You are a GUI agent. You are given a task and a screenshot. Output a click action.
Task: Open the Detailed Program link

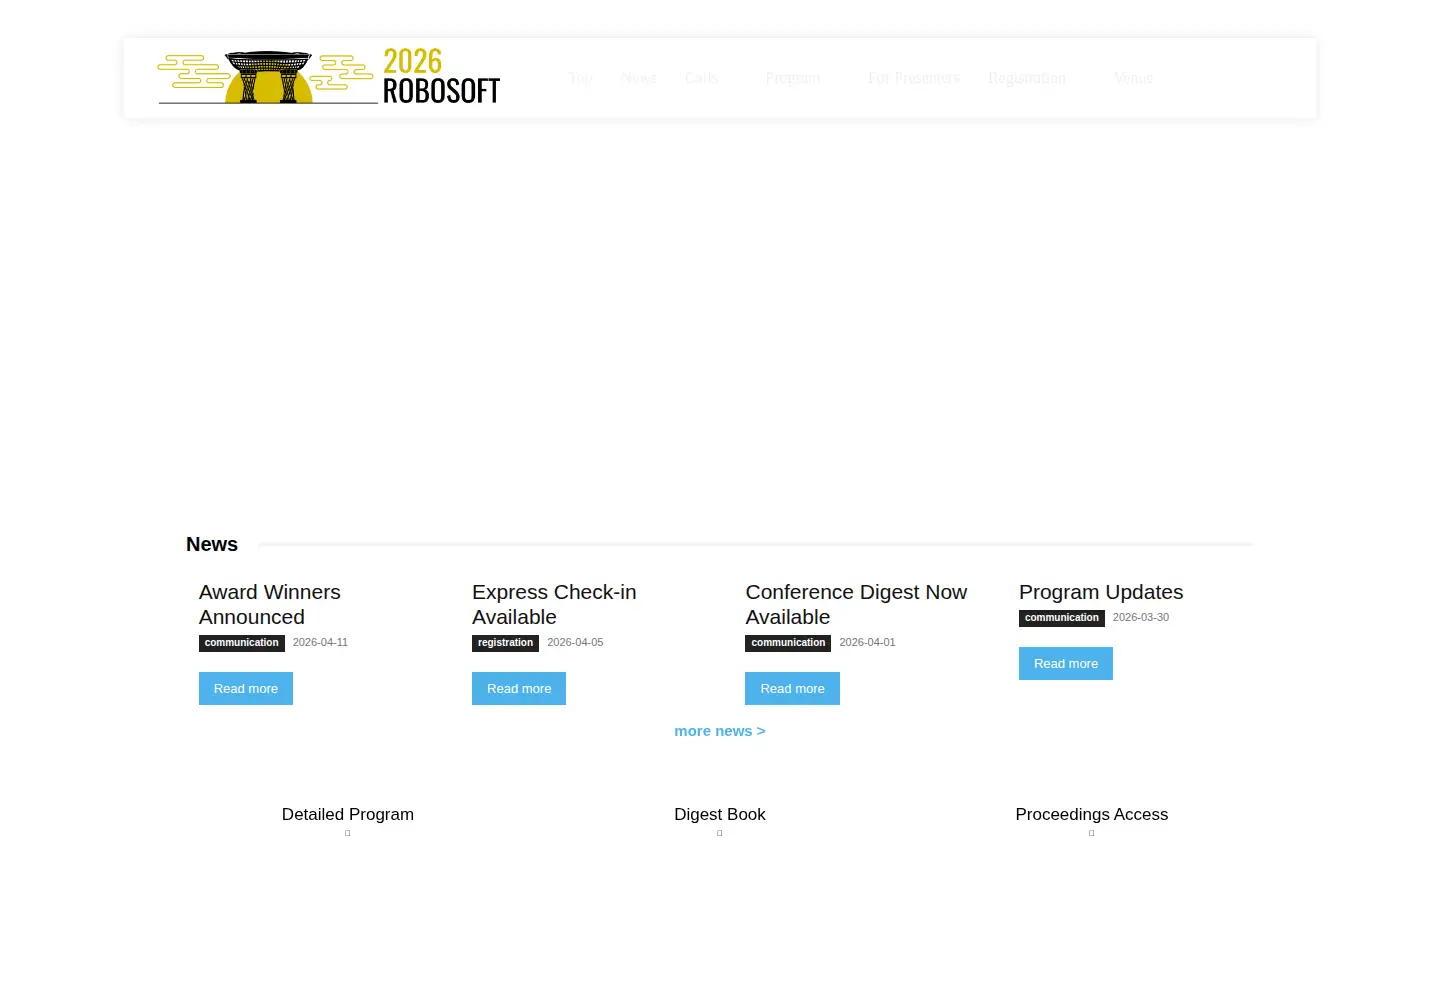pyautogui.click(x=348, y=814)
